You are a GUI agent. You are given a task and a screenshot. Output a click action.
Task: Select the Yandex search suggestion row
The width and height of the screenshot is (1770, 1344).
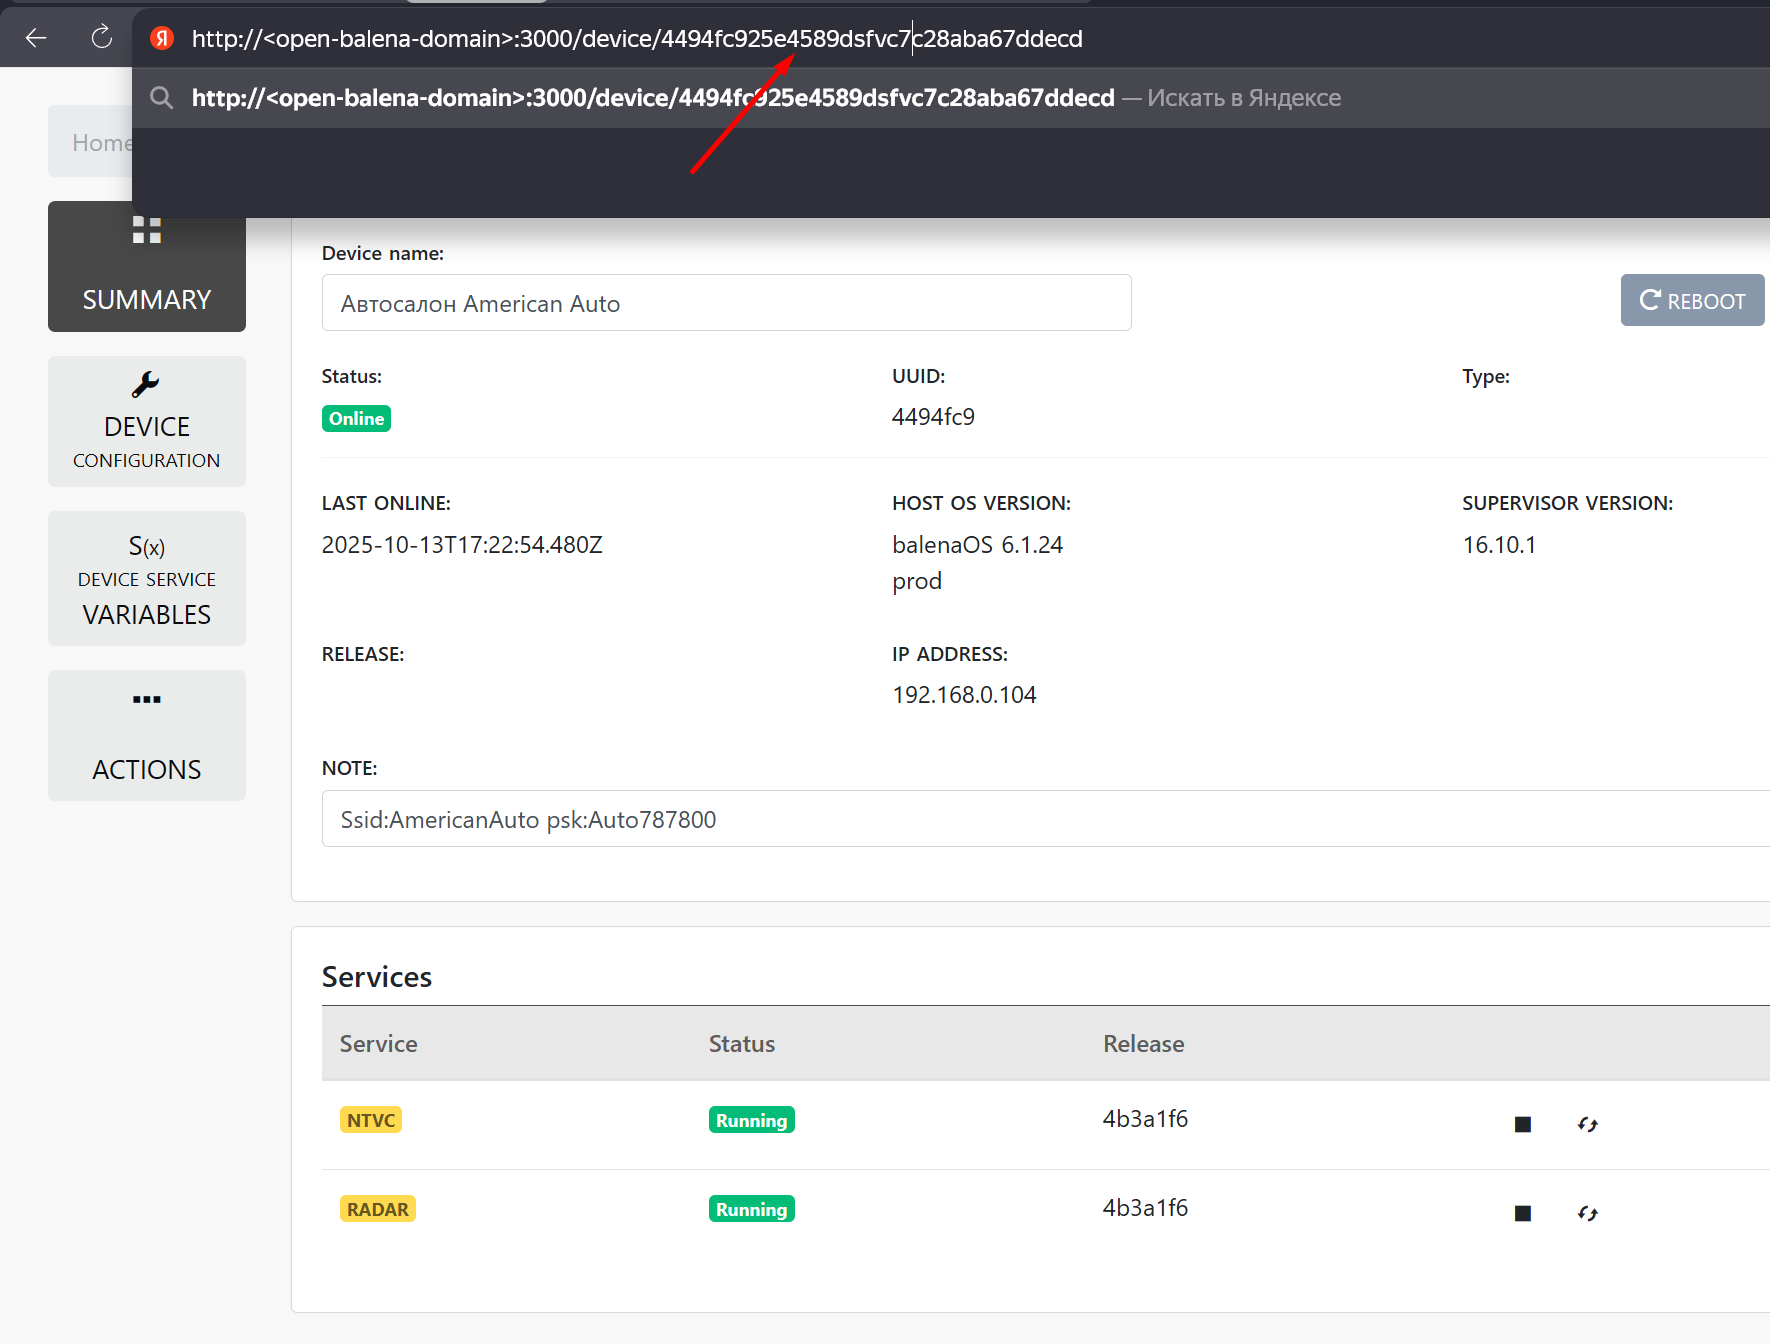pyautogui.click(x=766, y=98)
